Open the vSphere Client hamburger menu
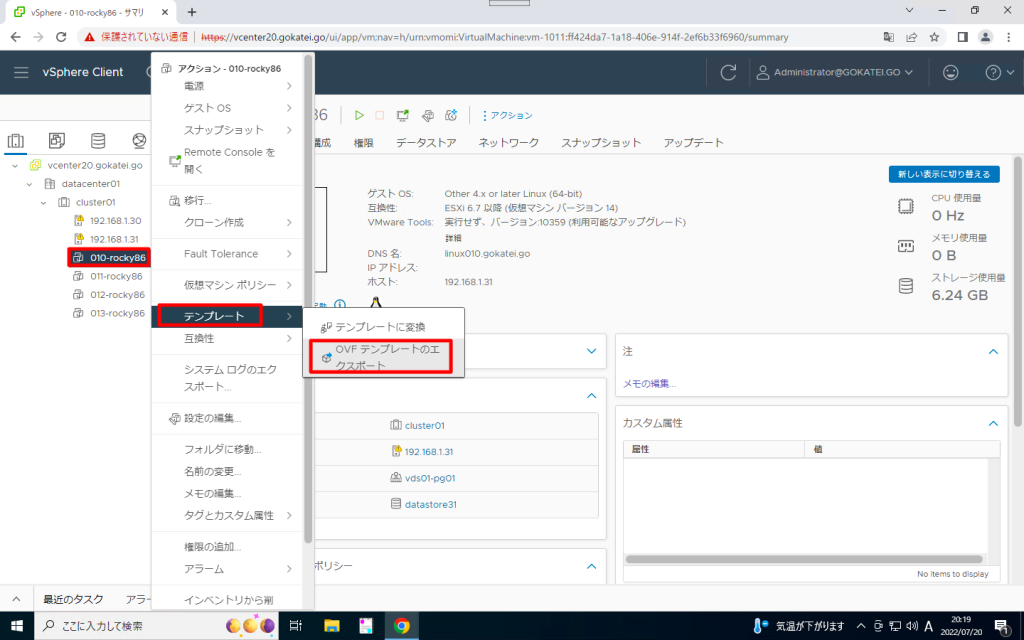 point(22,72)
